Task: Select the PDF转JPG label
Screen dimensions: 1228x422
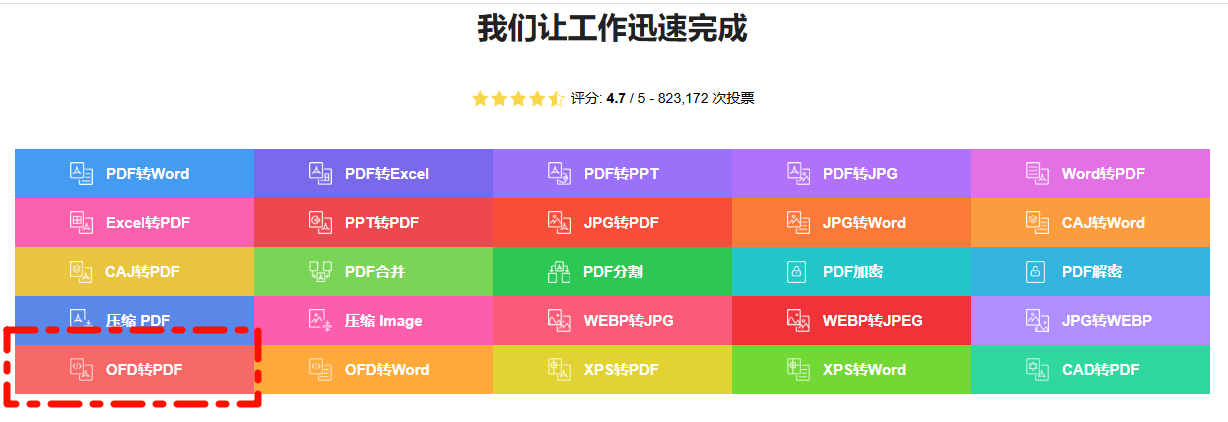Action: click(x=860, y=173)
